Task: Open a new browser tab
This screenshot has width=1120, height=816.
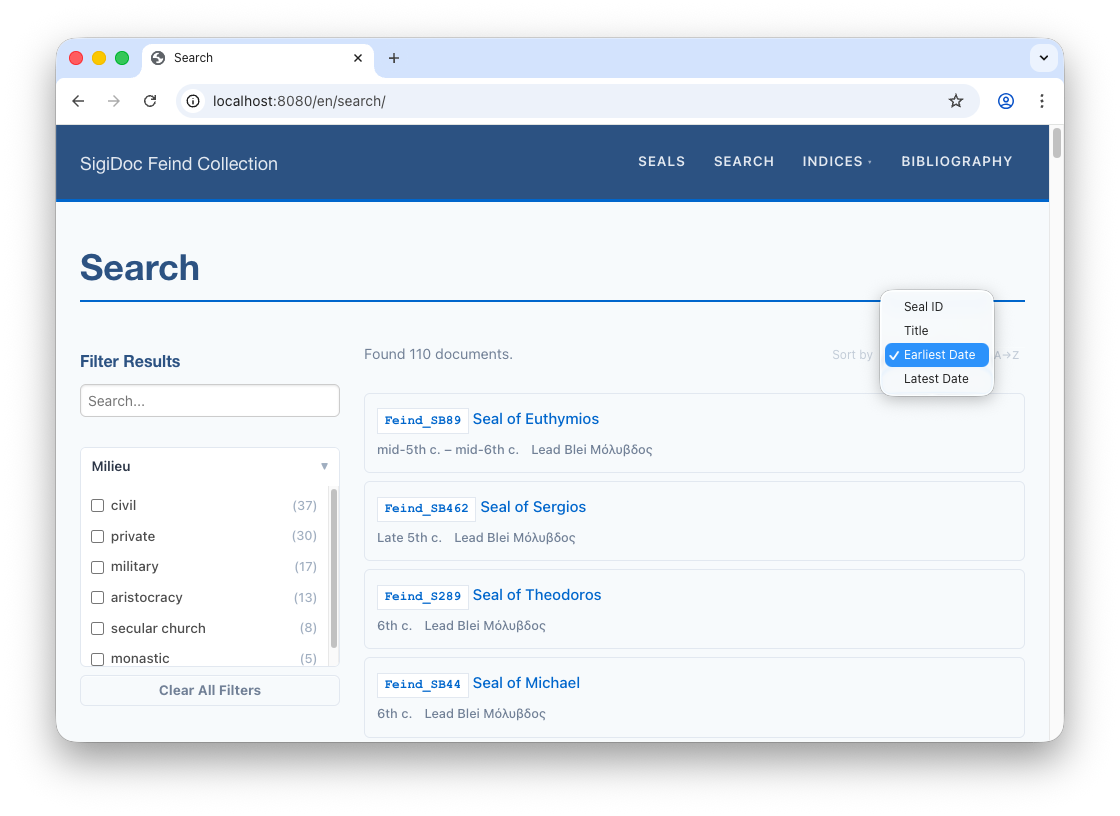Action: (x=394, y=58)
